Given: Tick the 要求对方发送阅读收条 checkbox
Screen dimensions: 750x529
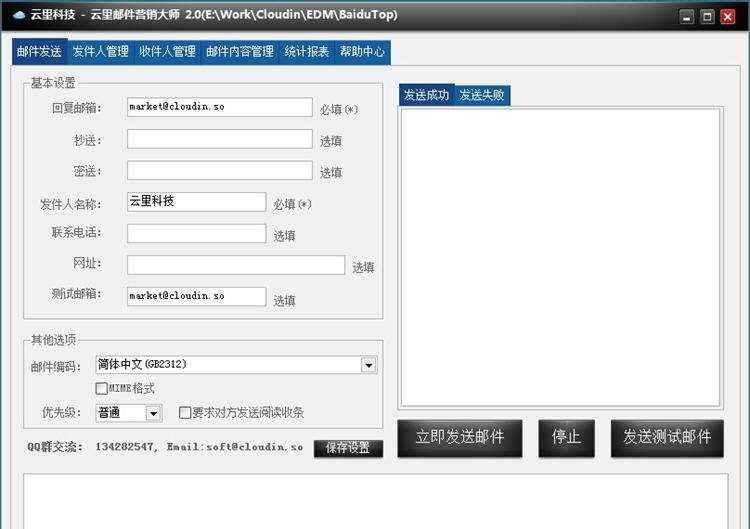Looking at the screenshot, I should pyautogui.click(x=185, y=412).
